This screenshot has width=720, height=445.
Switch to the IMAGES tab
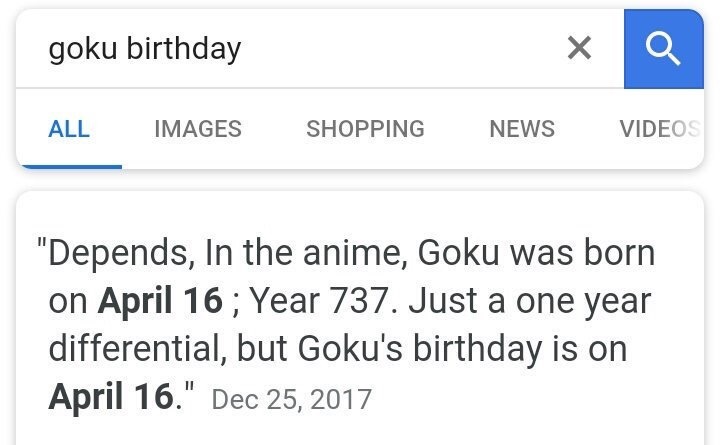[198, 129]
